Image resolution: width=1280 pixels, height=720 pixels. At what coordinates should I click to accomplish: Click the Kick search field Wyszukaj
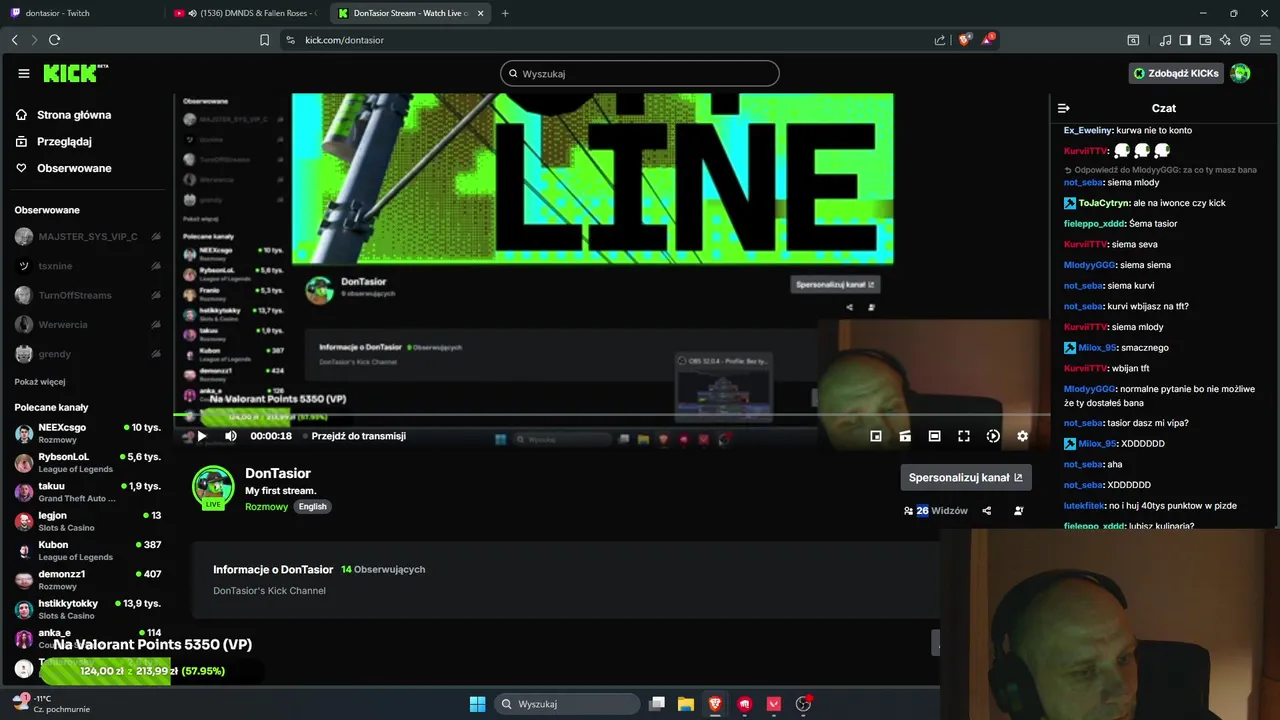point(640,73)
